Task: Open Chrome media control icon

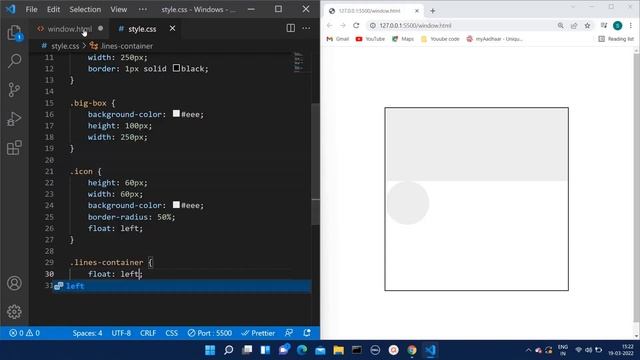Action: pyautogui.click(x=604, y=25)
